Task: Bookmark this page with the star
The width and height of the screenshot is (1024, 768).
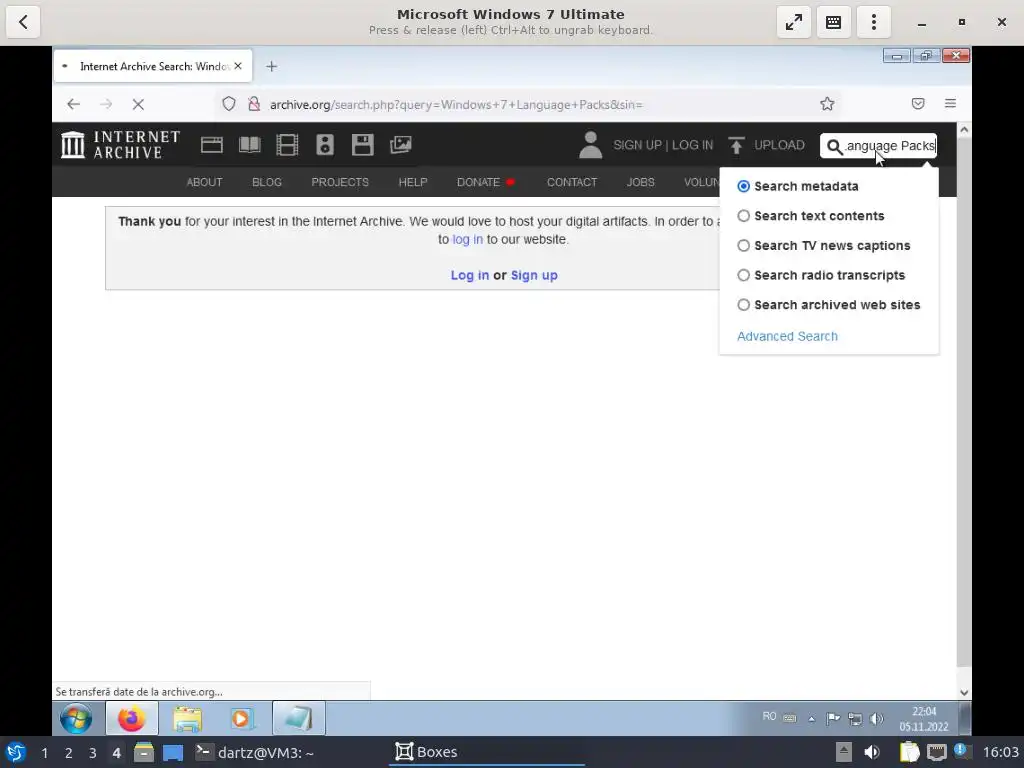Action: (x=827, y=104)
